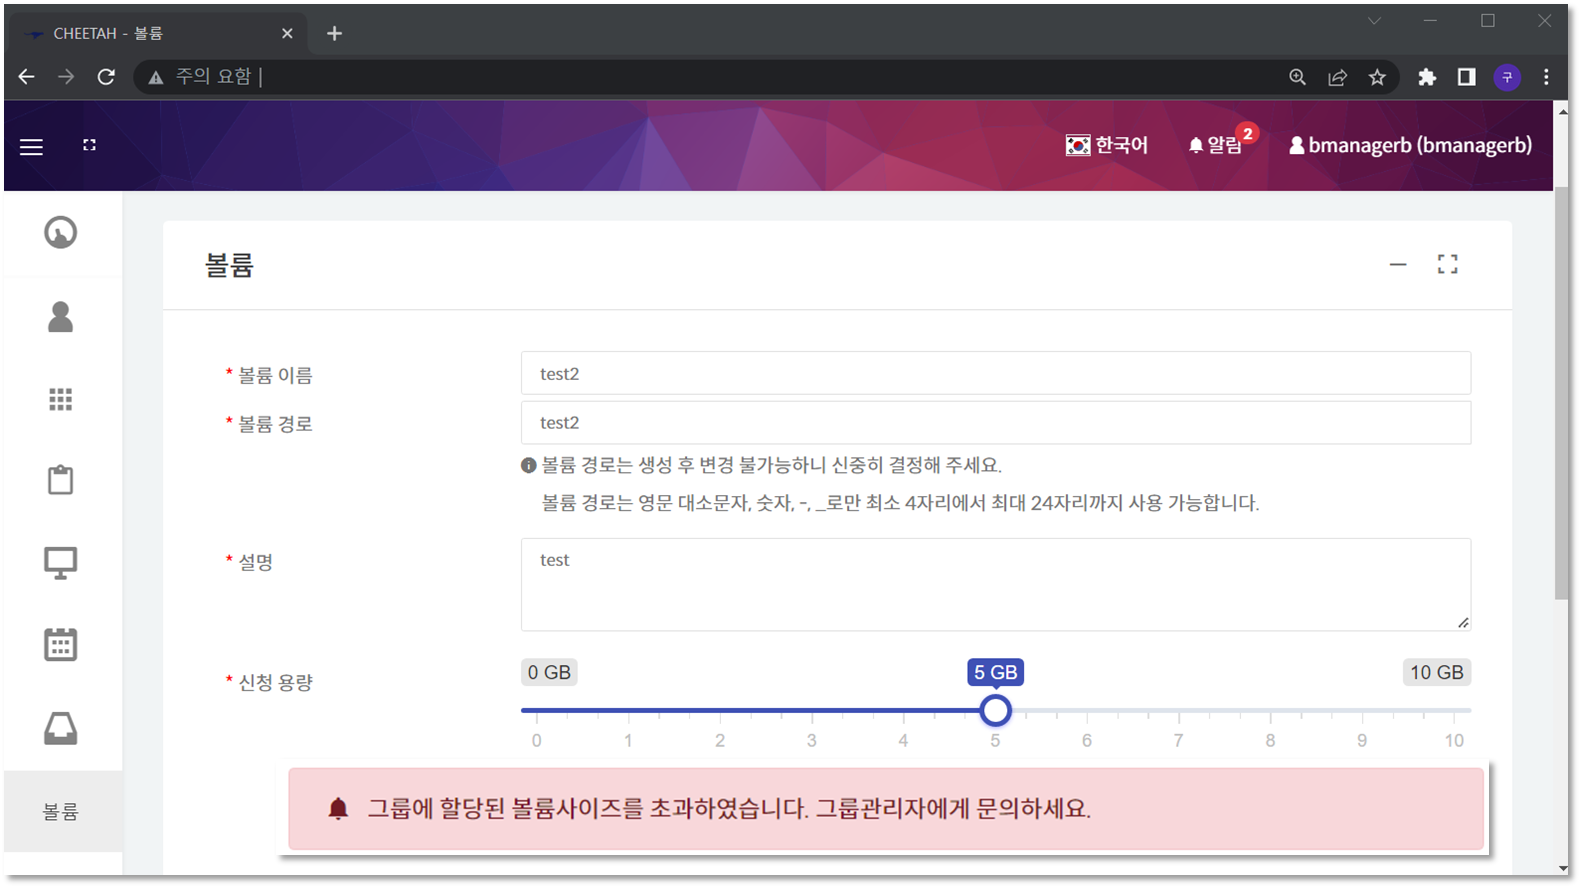The width and height of the screenshot is (1581, 888).
Task: Reload the browser page
Action: 106,77
